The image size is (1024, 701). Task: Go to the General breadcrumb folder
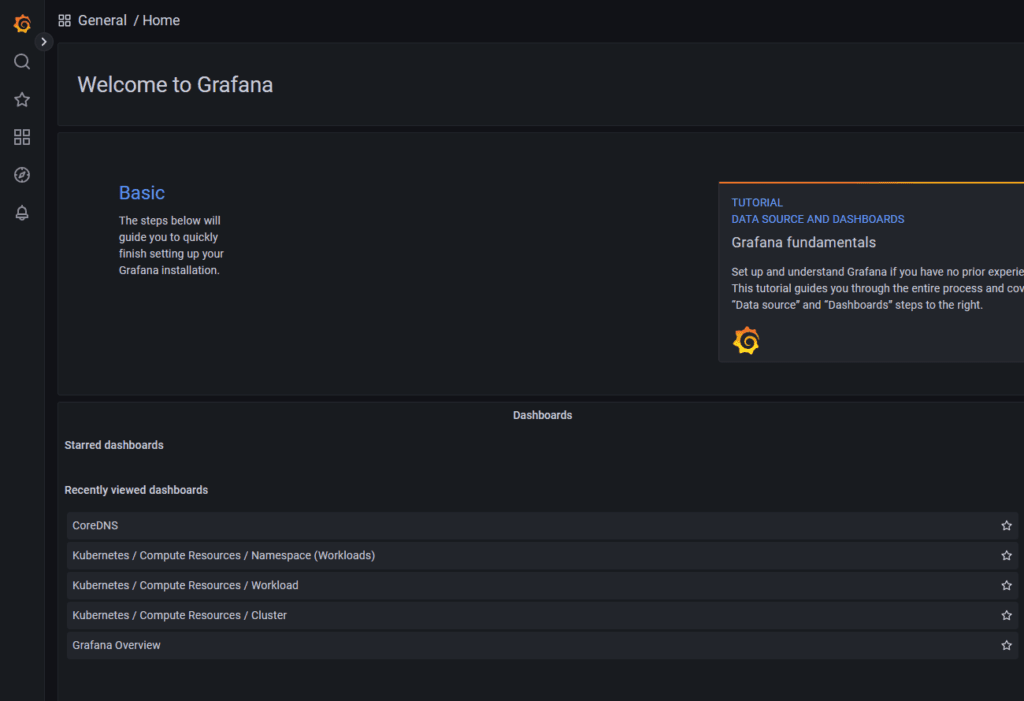point(103,20)
